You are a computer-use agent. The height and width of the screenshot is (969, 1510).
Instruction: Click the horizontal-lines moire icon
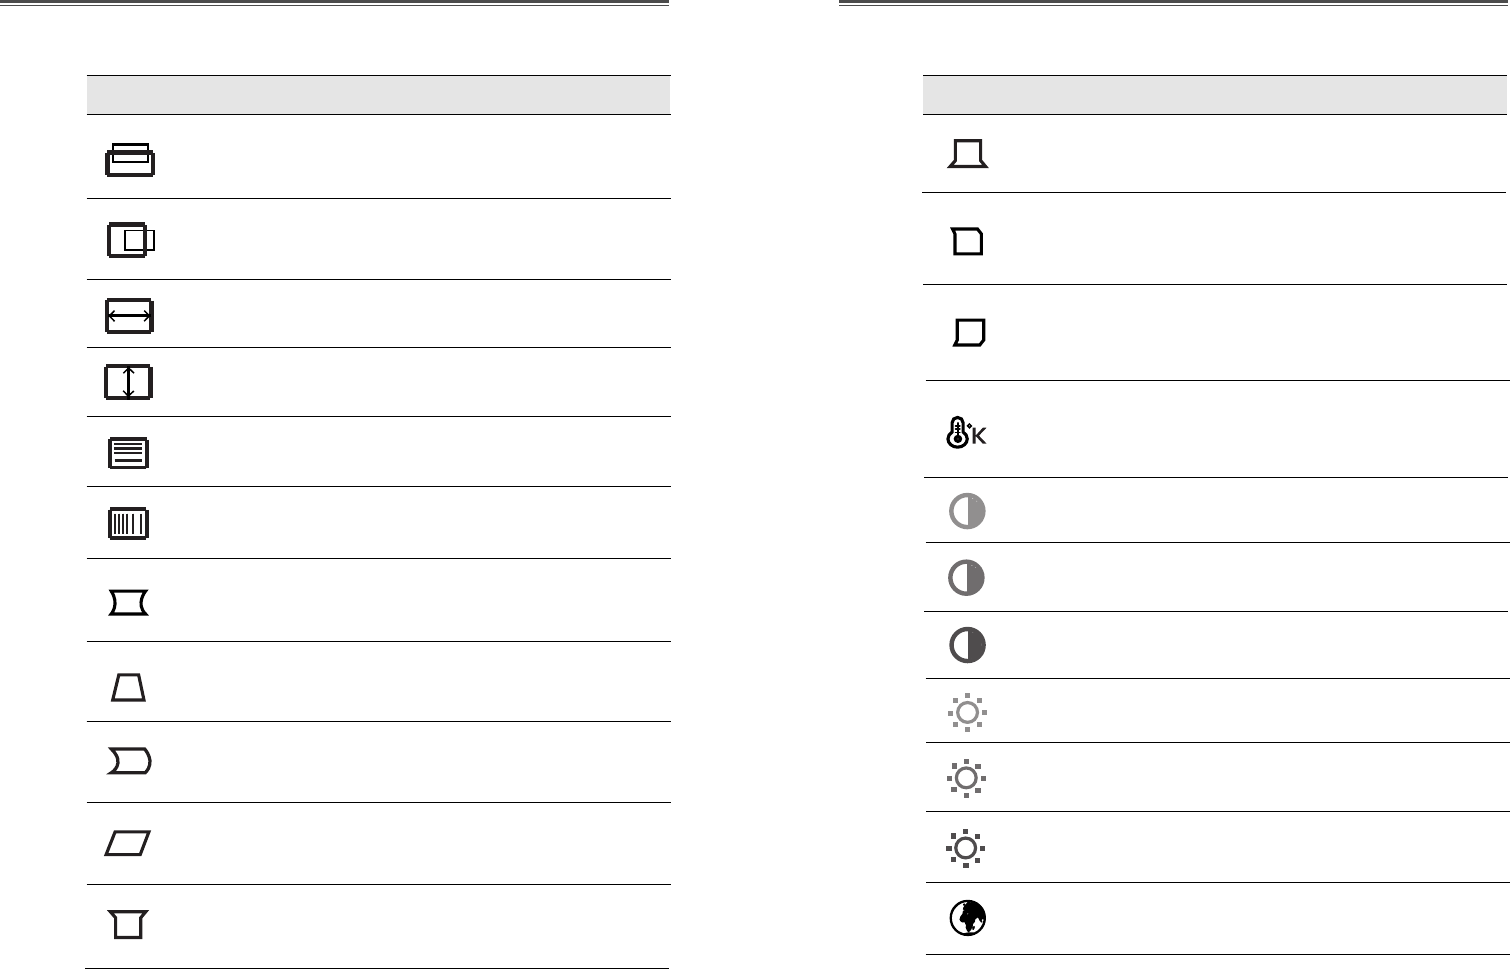(128, 454)
